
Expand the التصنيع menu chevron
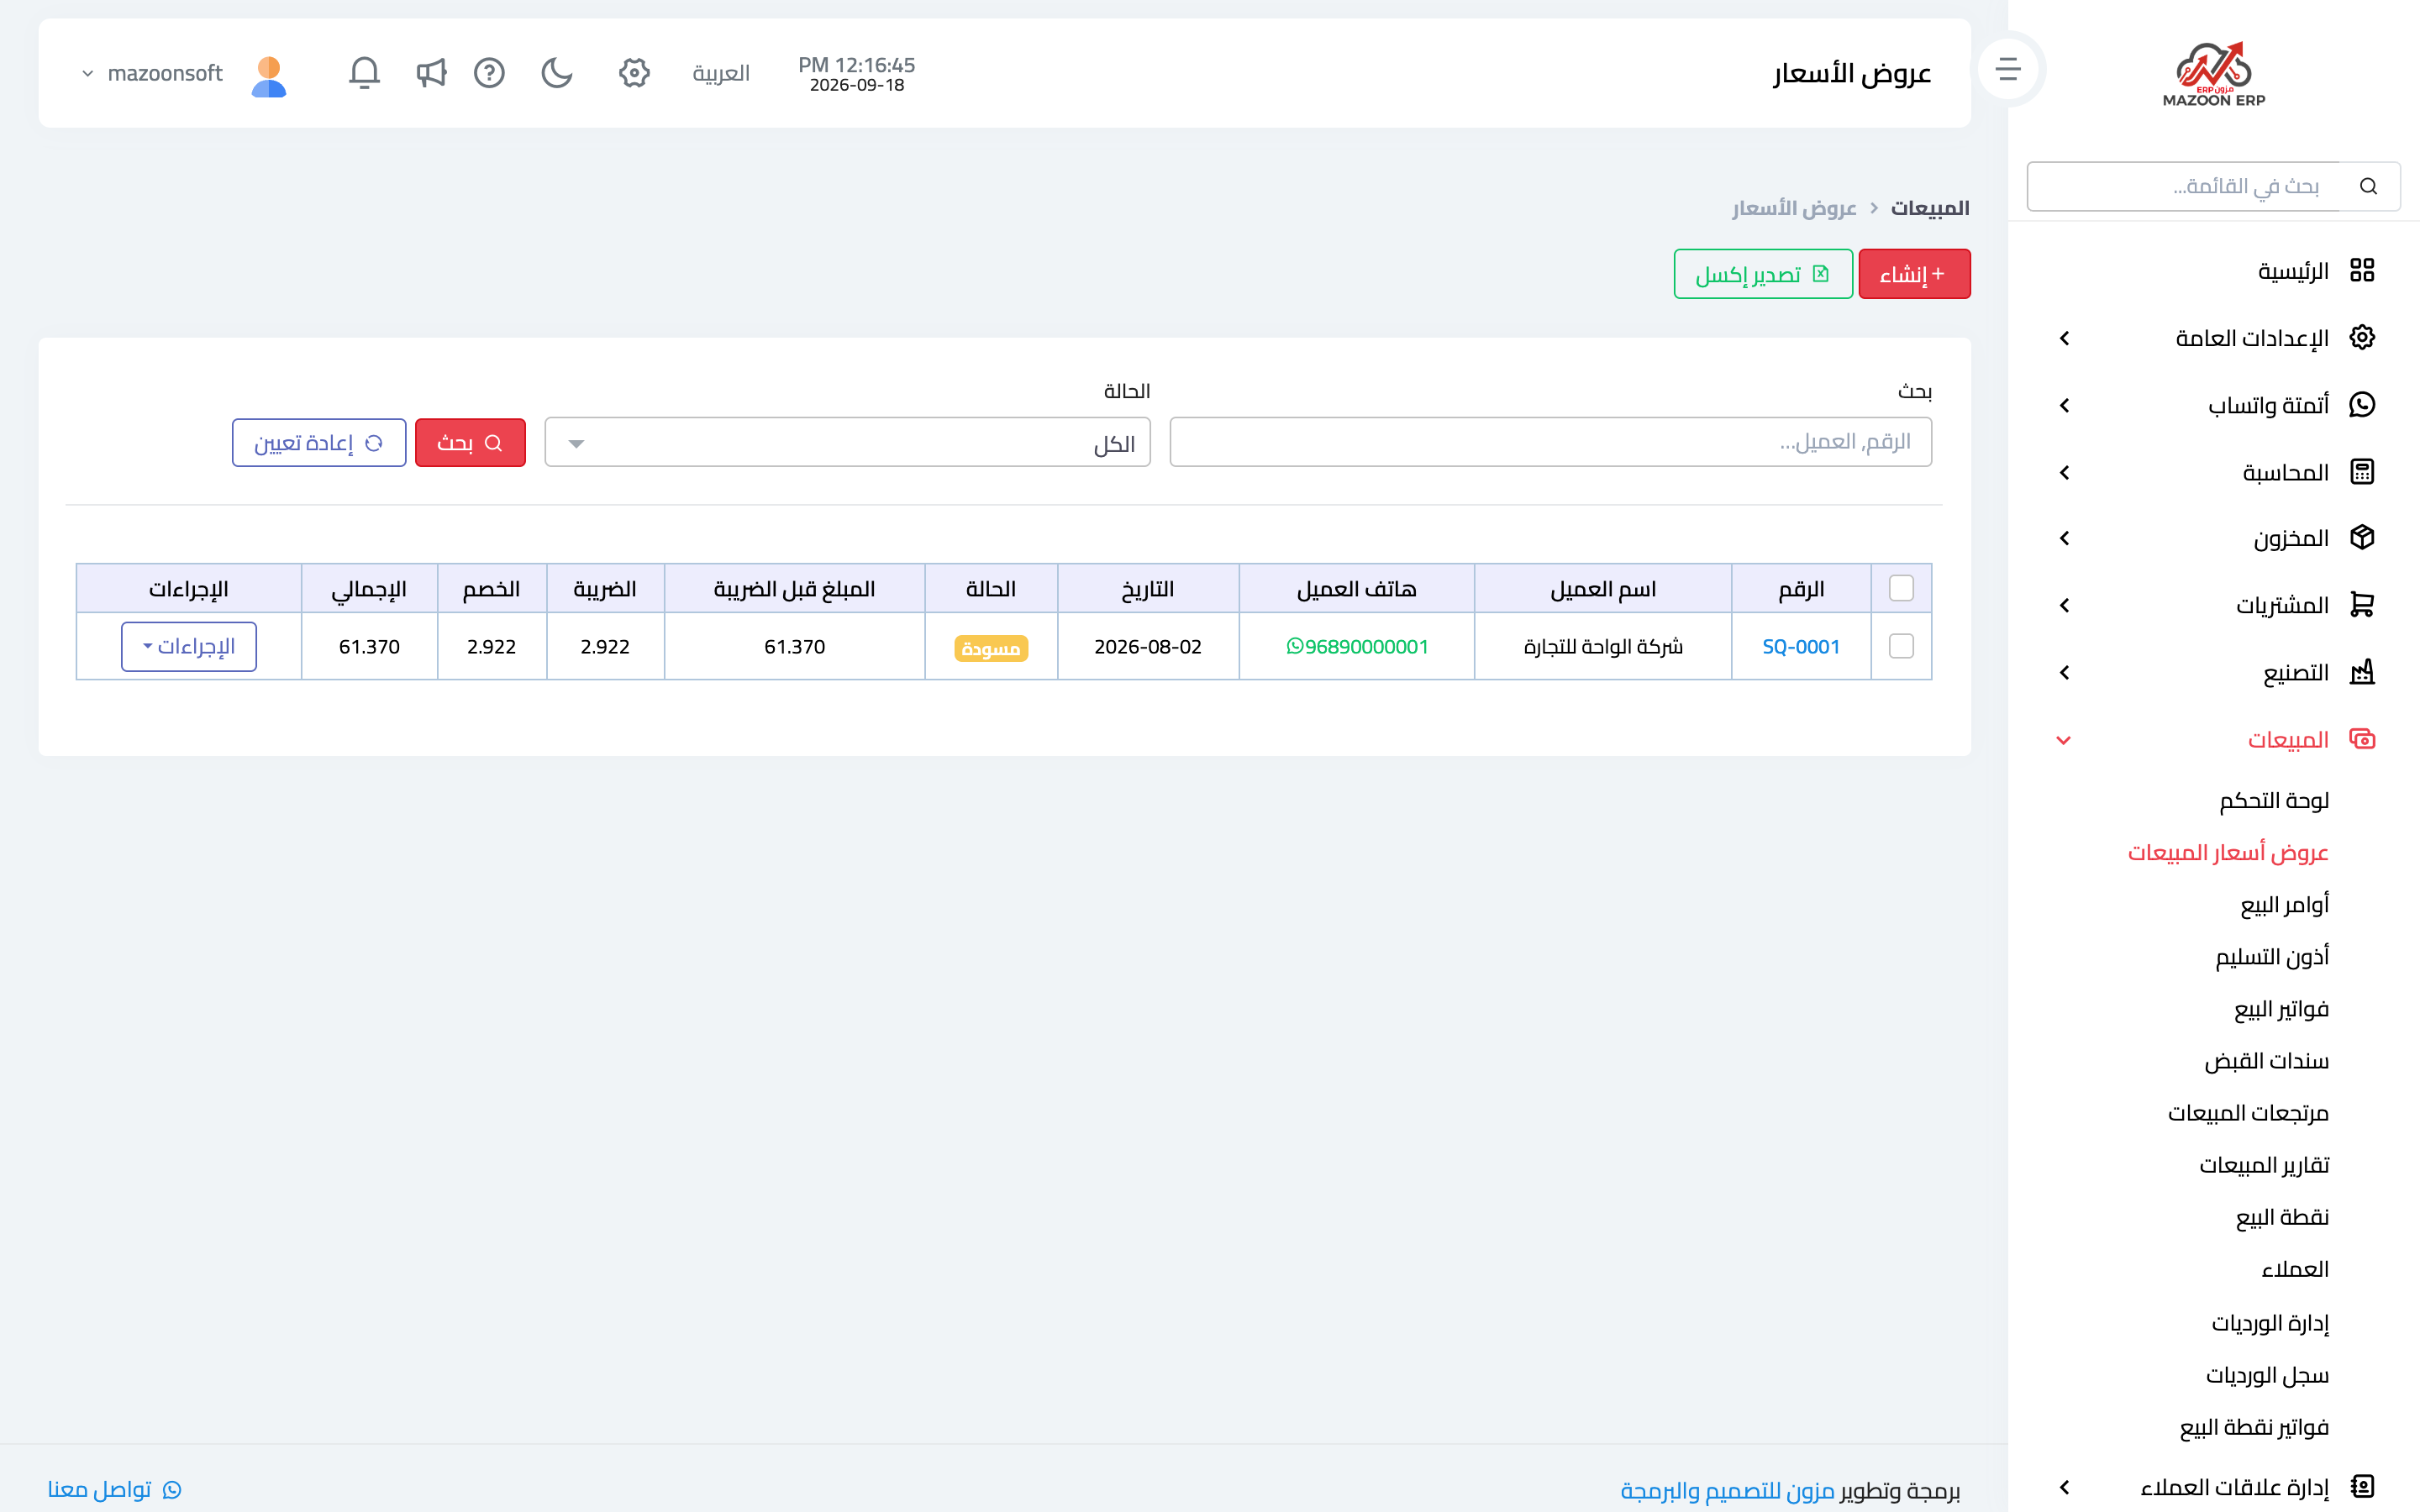point(2065,672)
